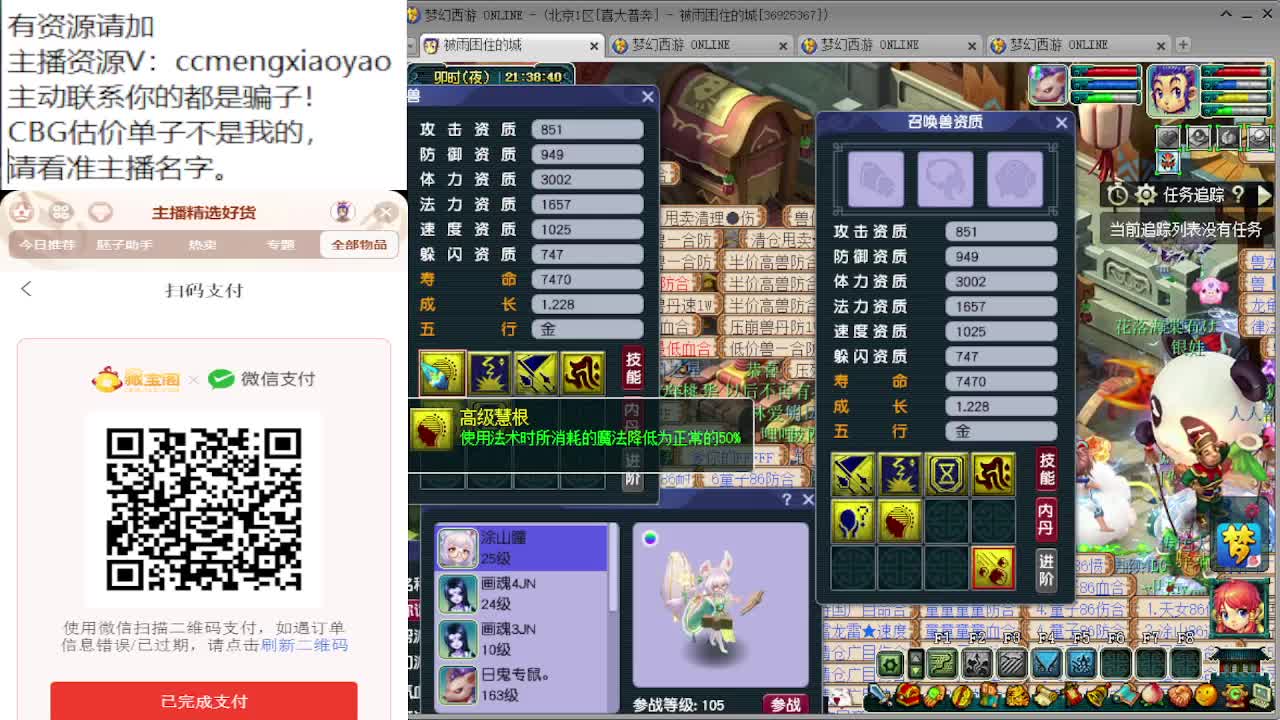Screen dimensions: 1280x720
Task: Open the first equipment slot in 召唤兽资质 panel
Action: 876,179
